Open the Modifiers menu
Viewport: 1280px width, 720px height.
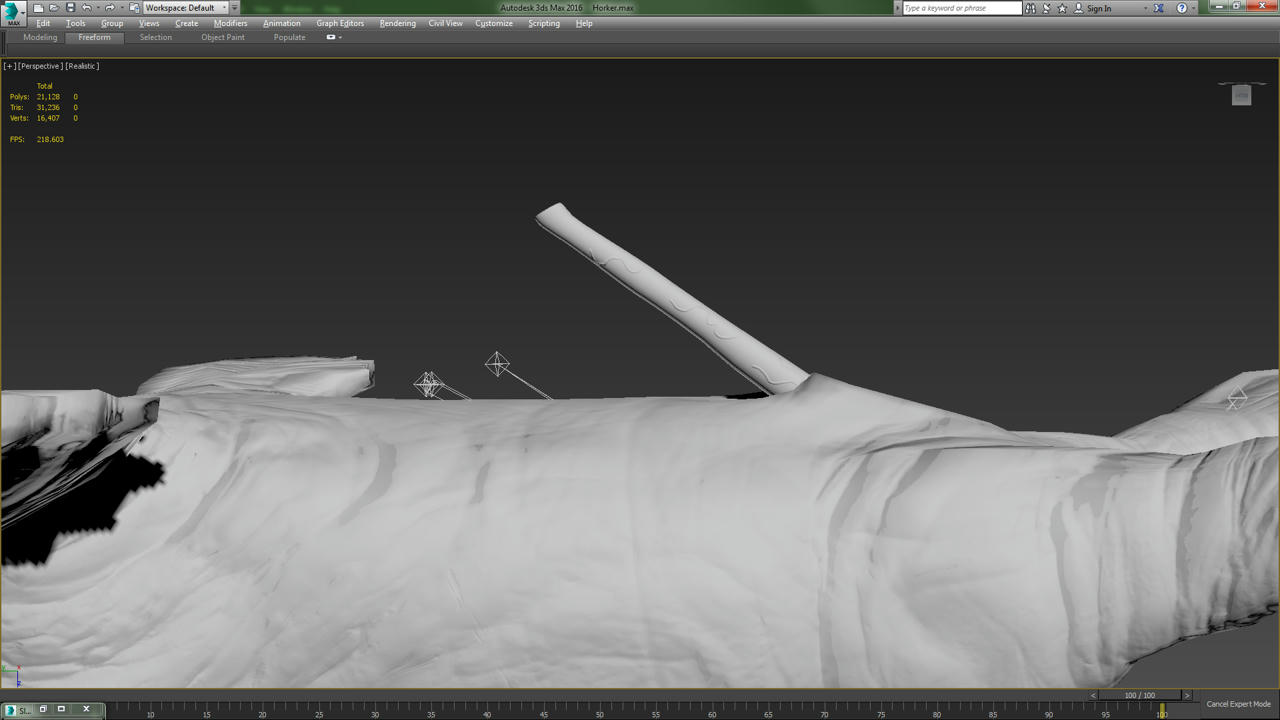[x=231, y=23]
